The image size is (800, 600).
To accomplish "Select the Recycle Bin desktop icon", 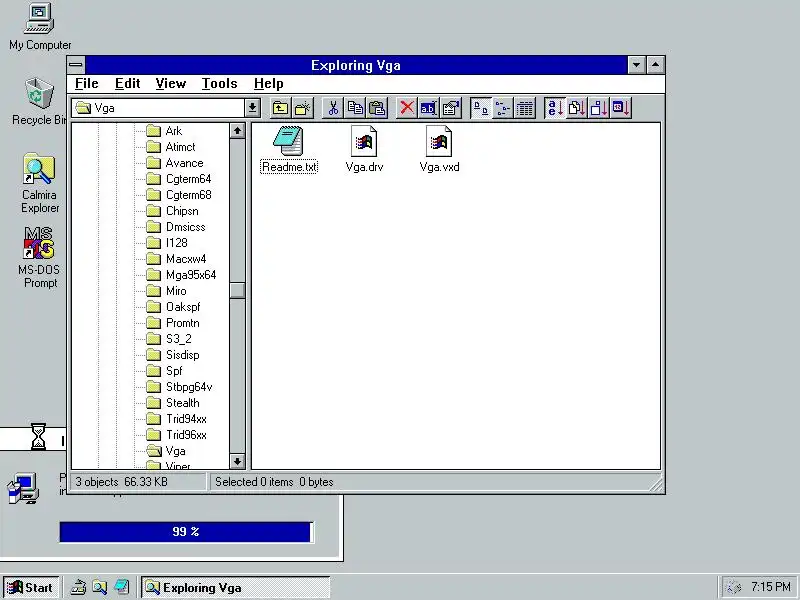I will (x=39, y=102).
